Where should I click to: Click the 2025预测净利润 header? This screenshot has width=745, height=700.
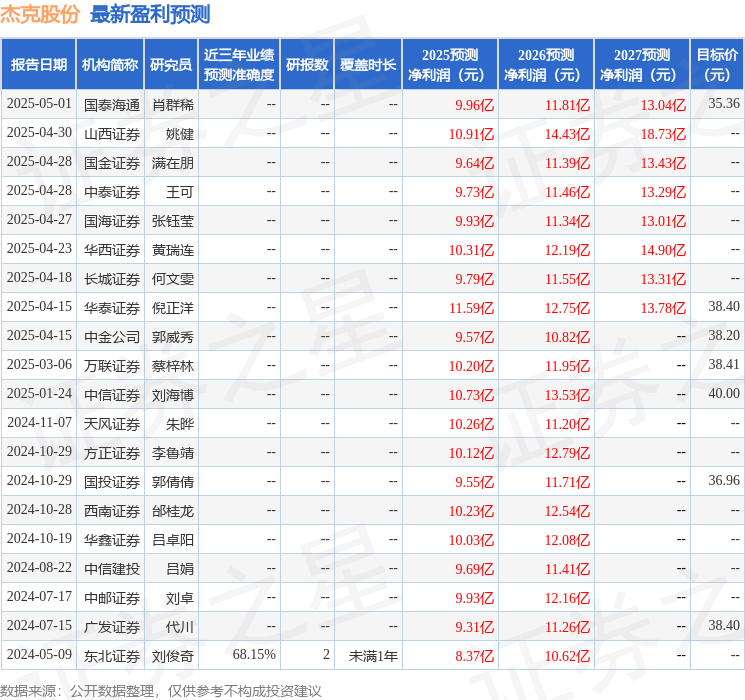(450, 64)
